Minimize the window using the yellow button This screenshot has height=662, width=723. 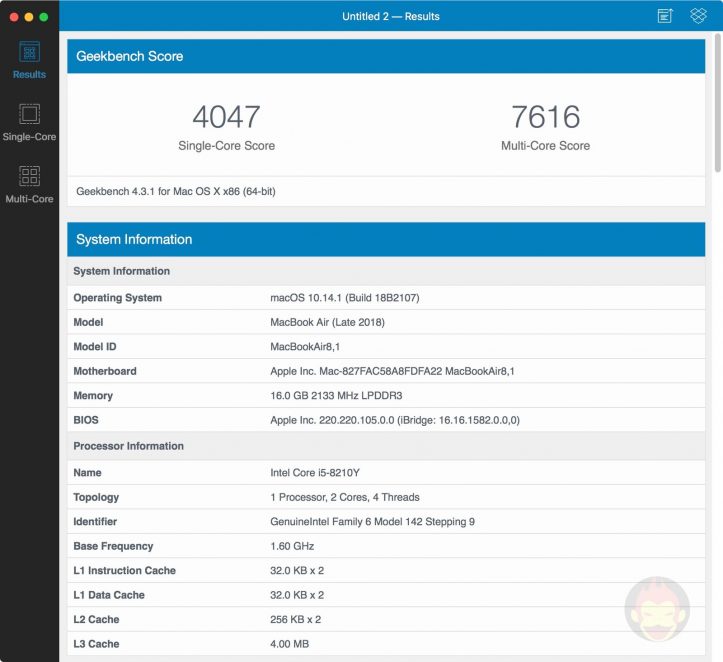(28, 17)
